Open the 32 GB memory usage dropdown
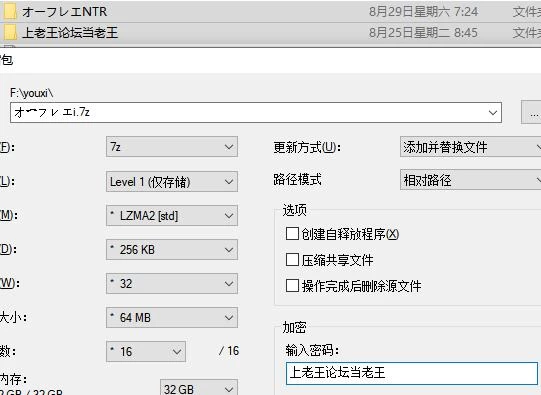541x395 pixels. coord(199,388)
